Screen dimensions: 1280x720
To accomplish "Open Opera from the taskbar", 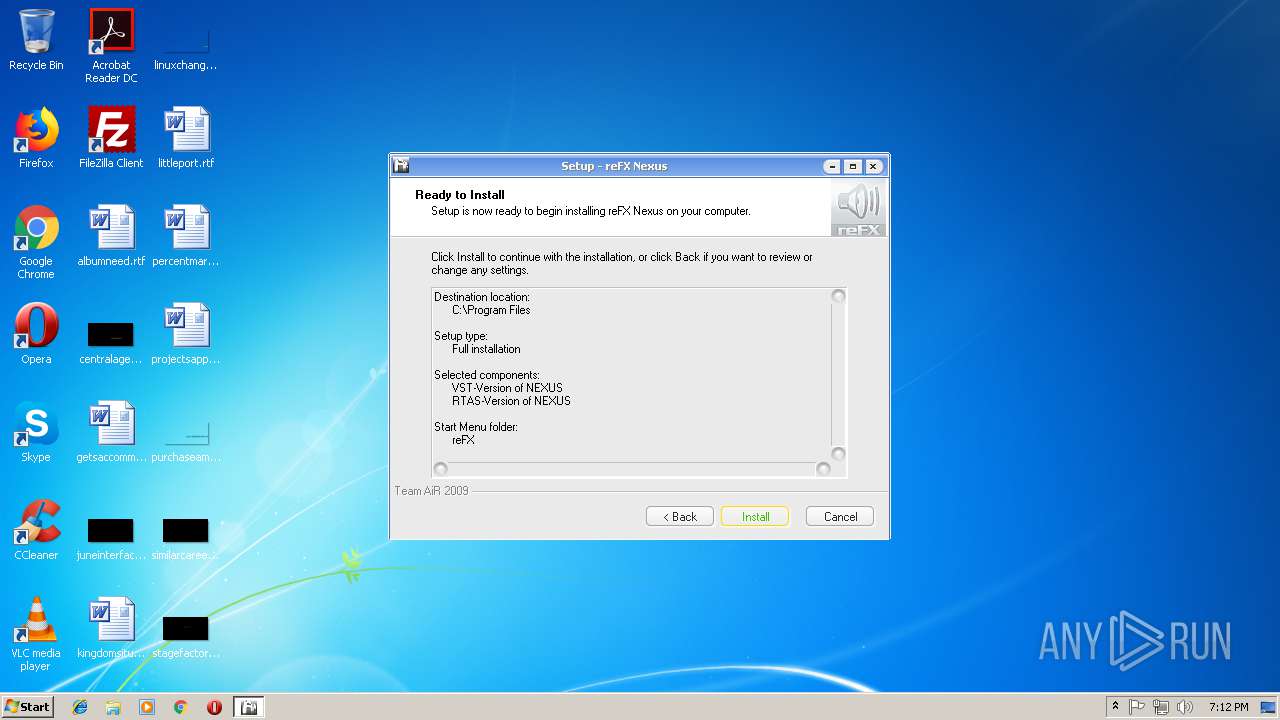I will (x=214, y=707).
